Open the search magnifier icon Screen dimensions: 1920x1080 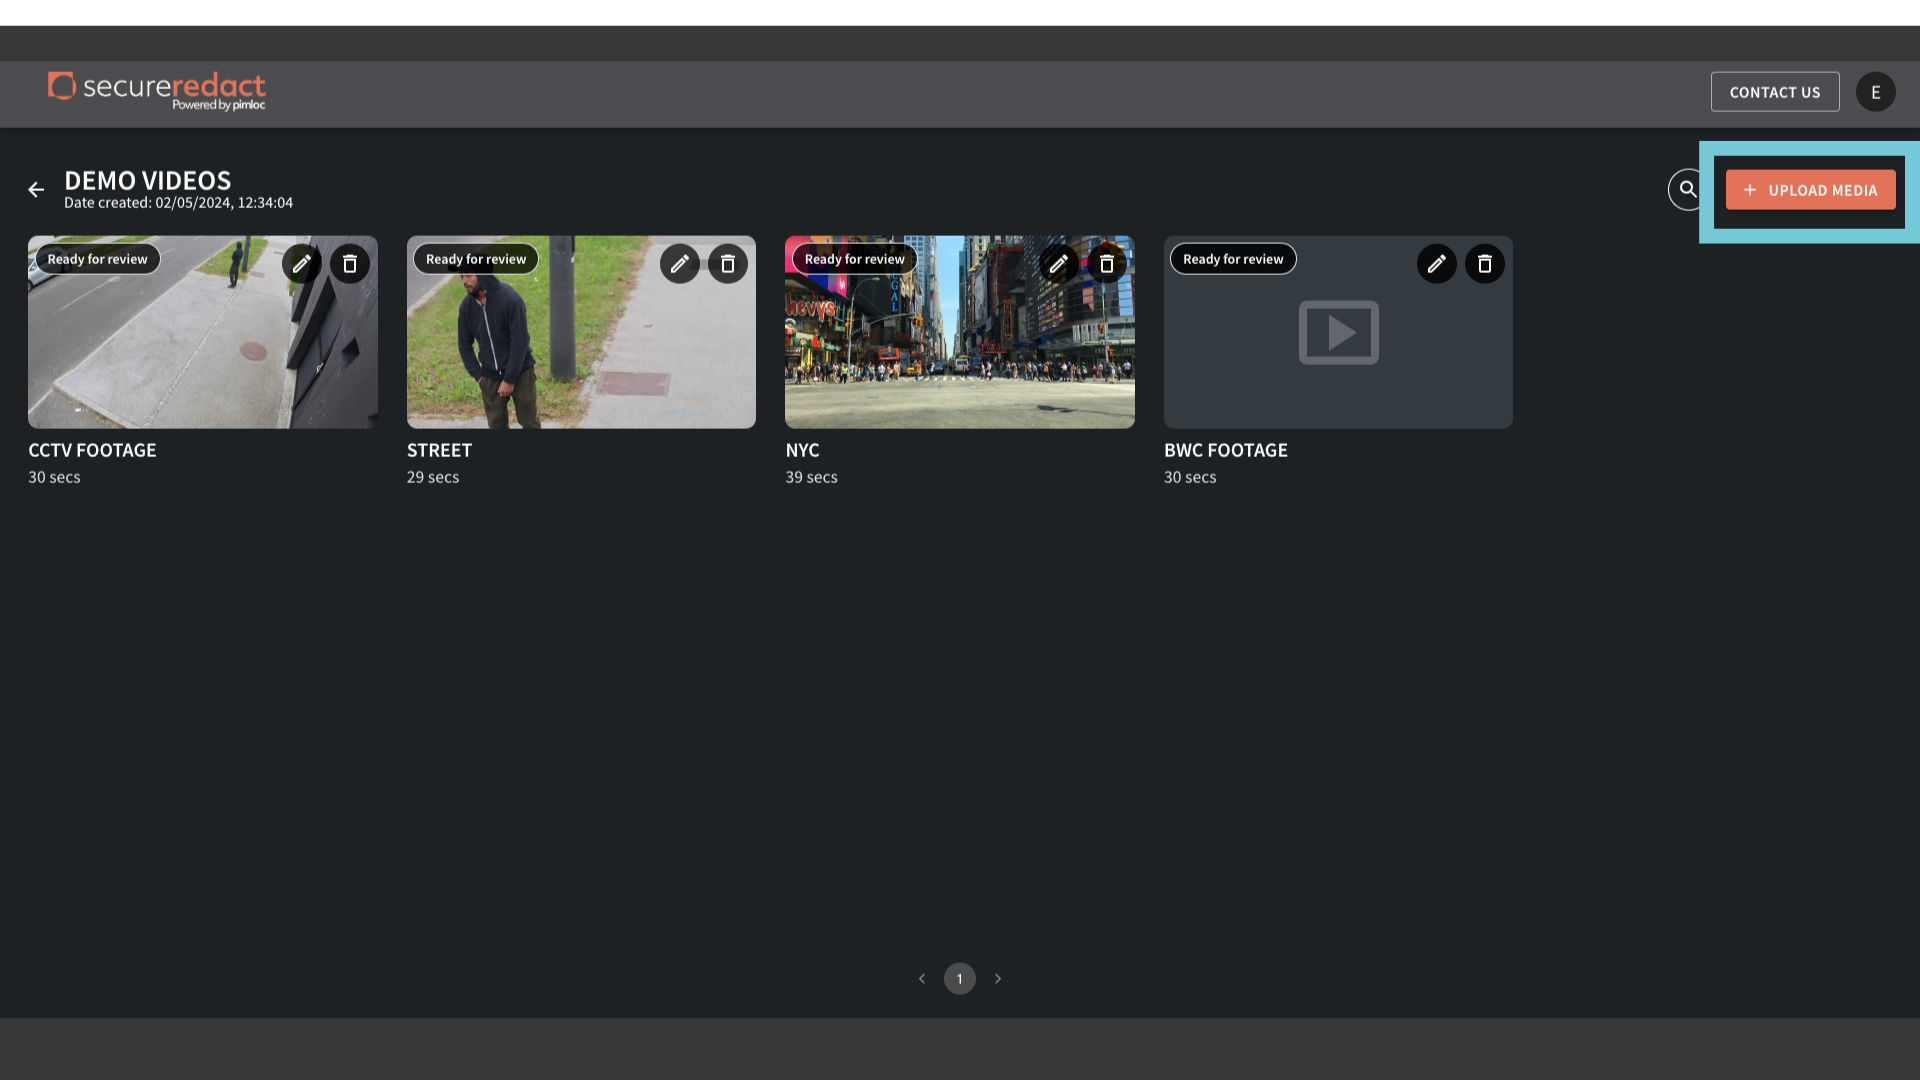1687,189
